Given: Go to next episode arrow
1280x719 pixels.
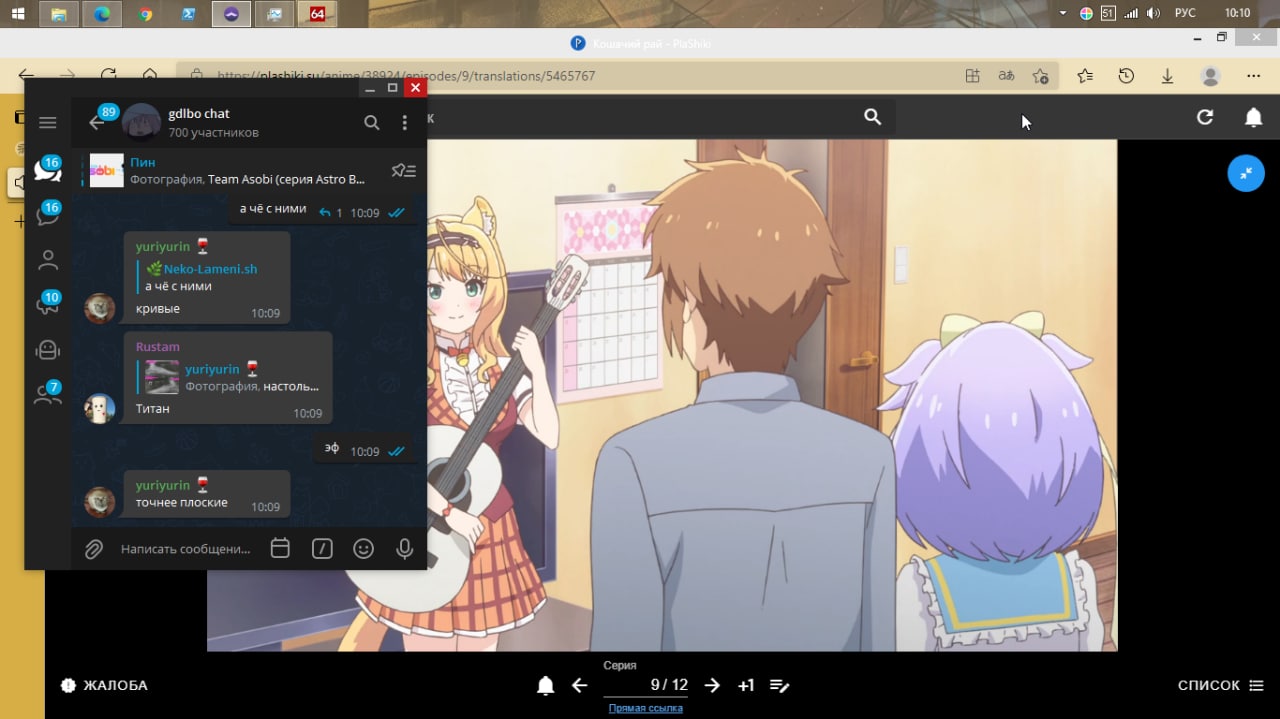Looking at the screenshot, I should tap(712, 685).
